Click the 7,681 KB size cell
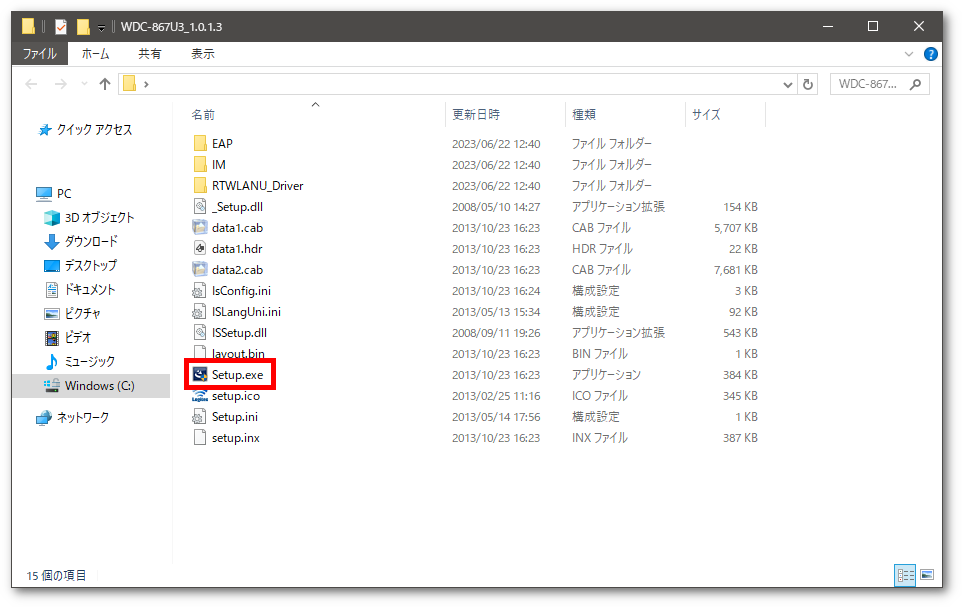The height and width of the screenshot is (607, 962). pos(736,269)
